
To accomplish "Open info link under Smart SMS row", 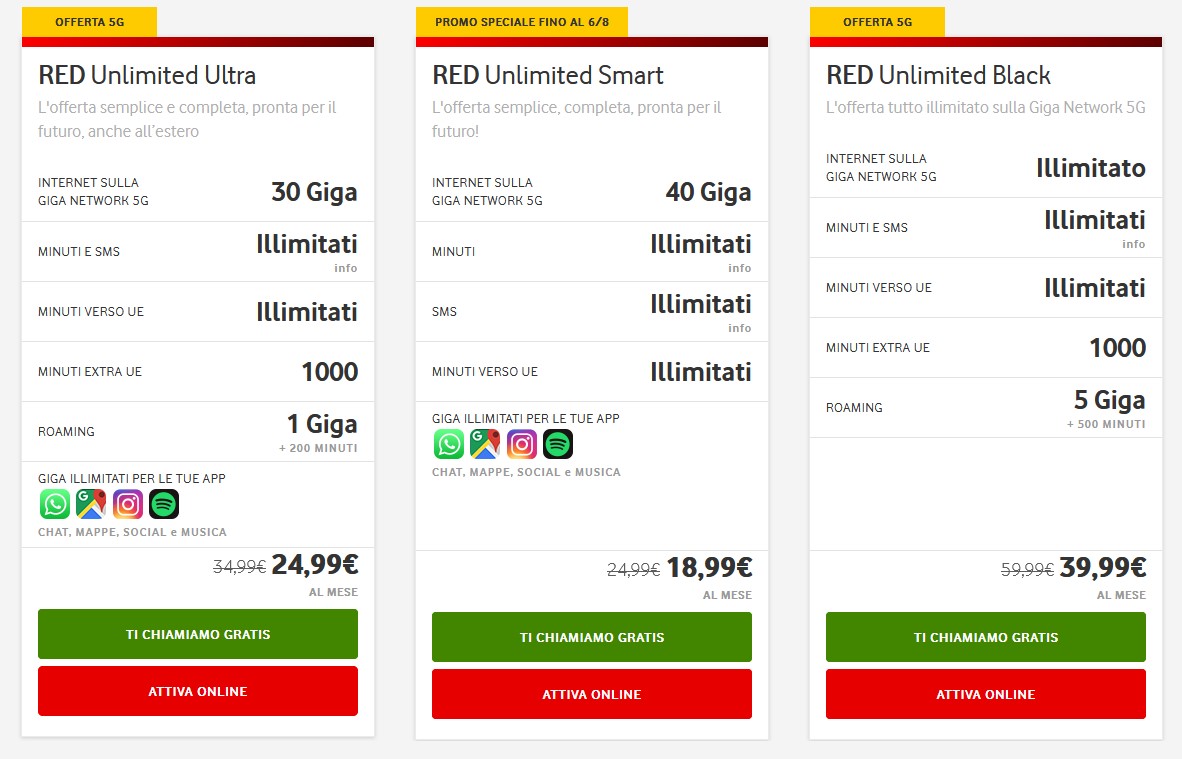I will pyautogui.click(x=739, y=328).
